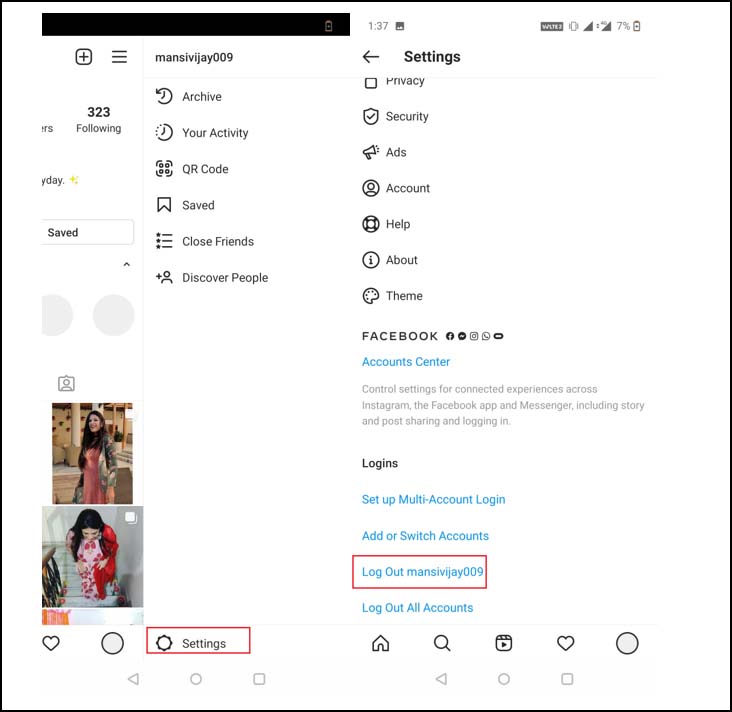Click the Saved bookmark icon in menu
The image size is (732, 712).
[x=164, y=204]
